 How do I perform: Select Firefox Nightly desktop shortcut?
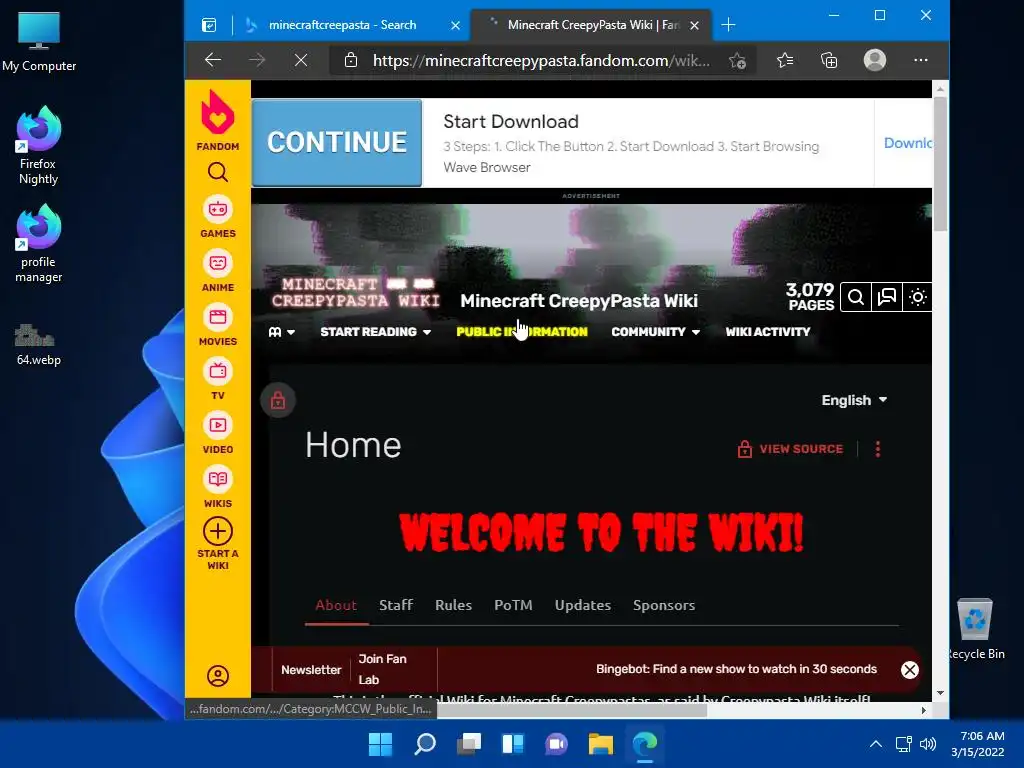pos(39,146)
